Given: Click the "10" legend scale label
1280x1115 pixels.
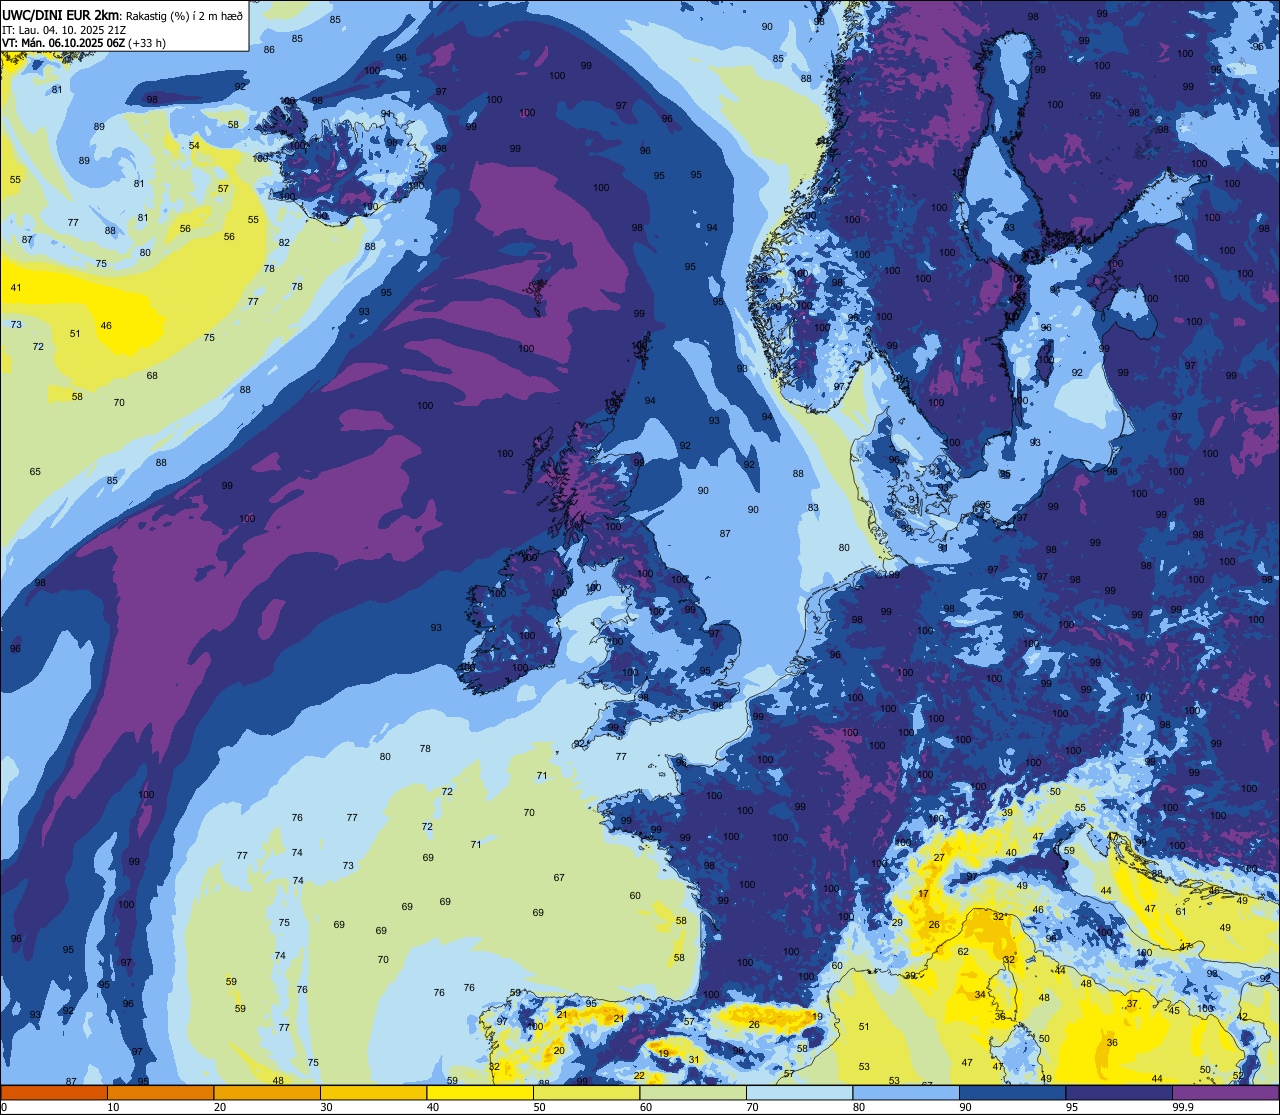Looking at the screenshot, I should click(x=113, y=1107).
